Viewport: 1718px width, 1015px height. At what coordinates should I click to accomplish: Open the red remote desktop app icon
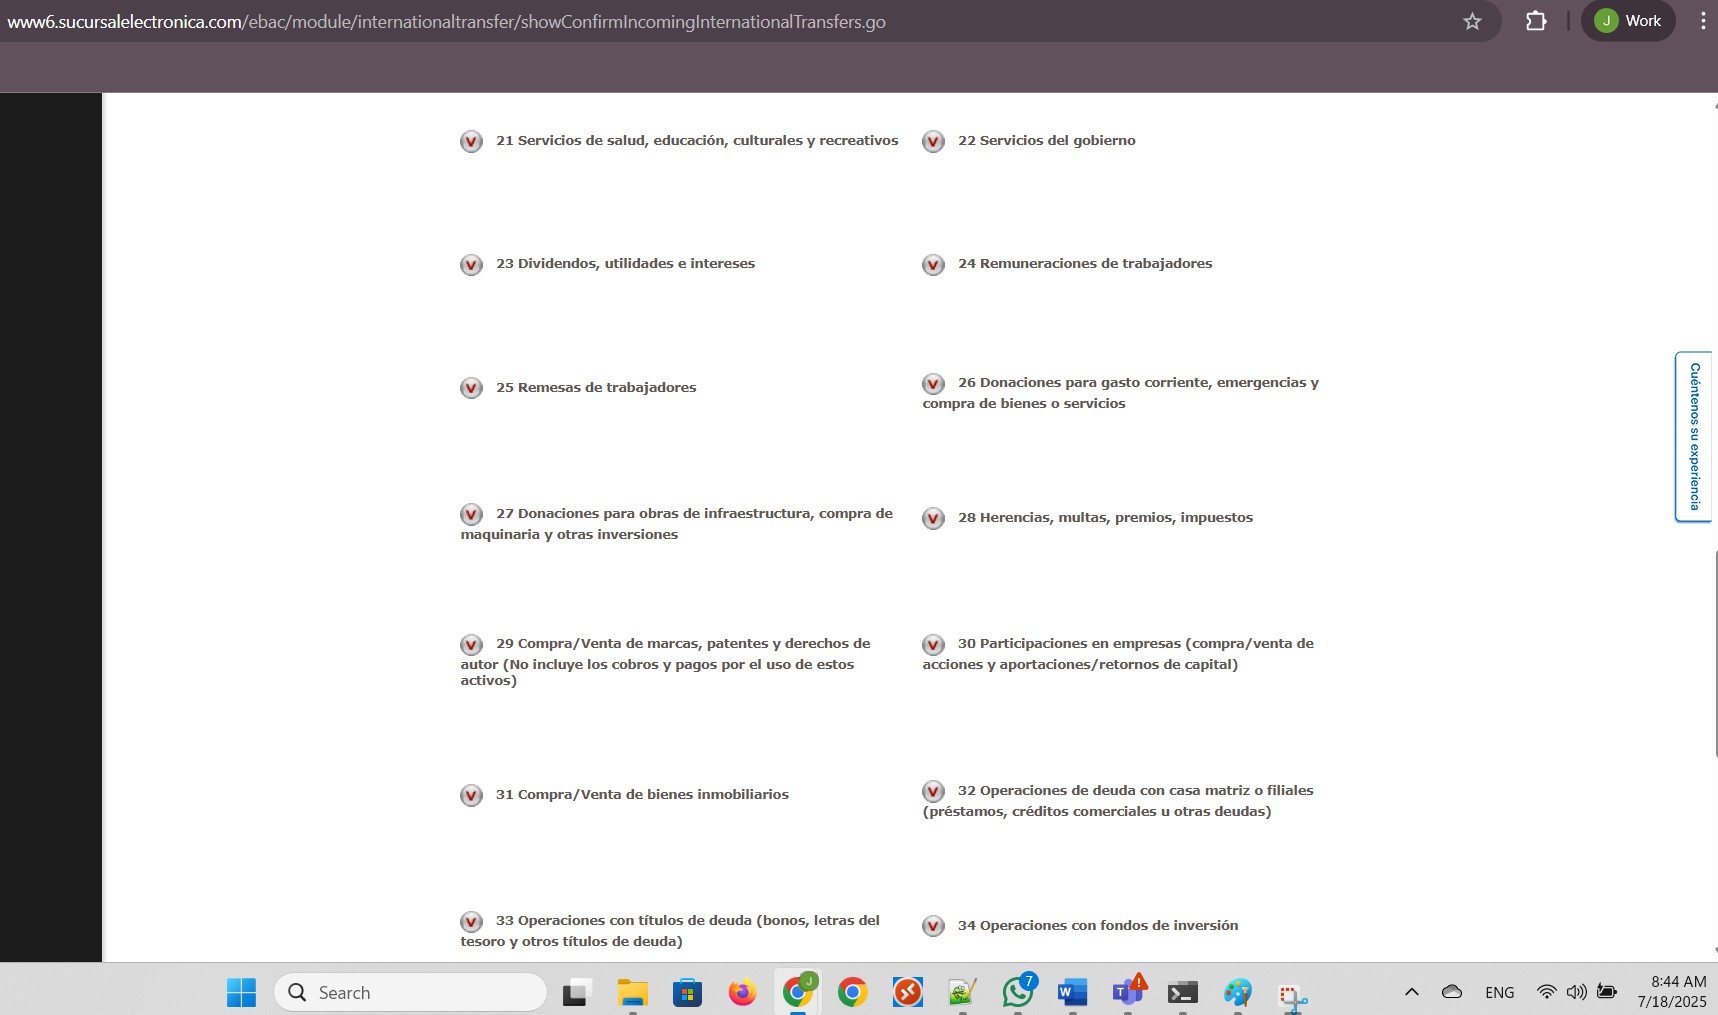click(907, 992)
